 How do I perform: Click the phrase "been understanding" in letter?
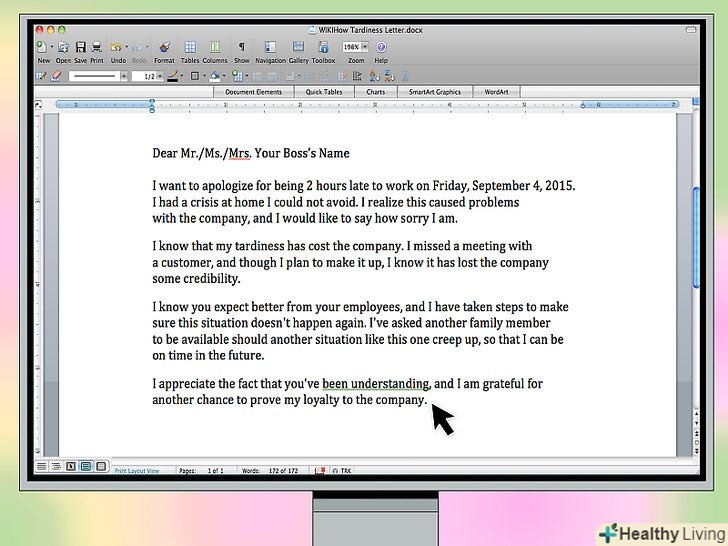[376, 384]
